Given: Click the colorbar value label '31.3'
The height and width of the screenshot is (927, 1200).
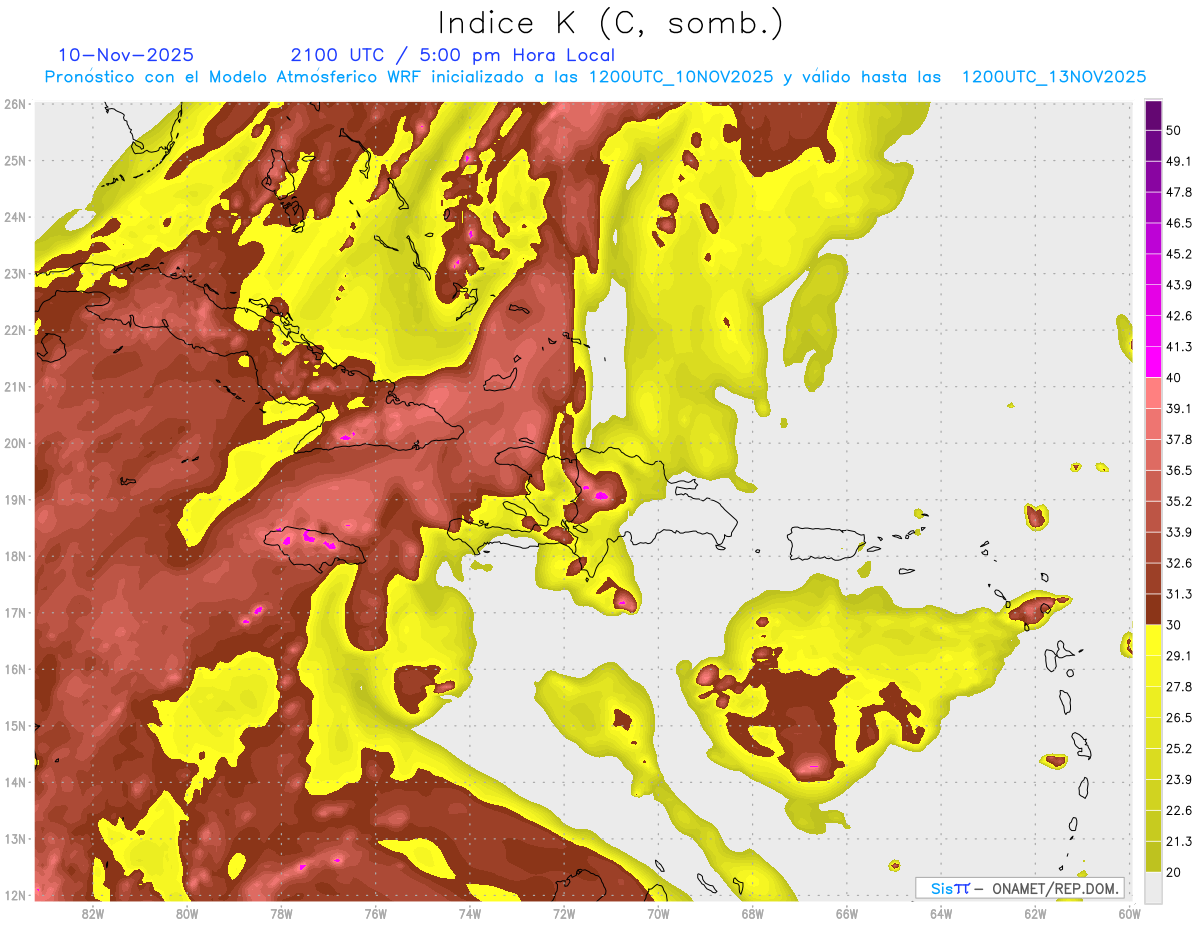Looking at the screenshot, I should coord(1177,594).
